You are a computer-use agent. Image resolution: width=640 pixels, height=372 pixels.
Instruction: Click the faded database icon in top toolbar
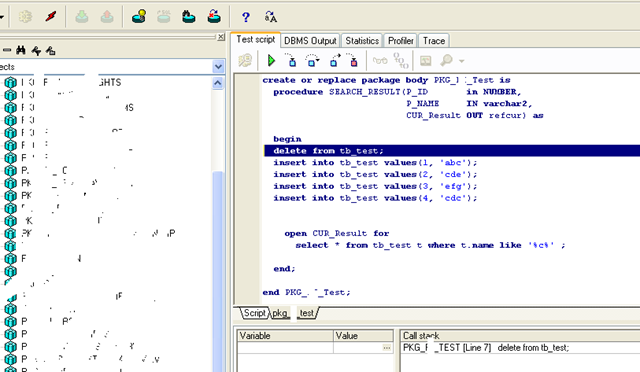coord(164,17)
